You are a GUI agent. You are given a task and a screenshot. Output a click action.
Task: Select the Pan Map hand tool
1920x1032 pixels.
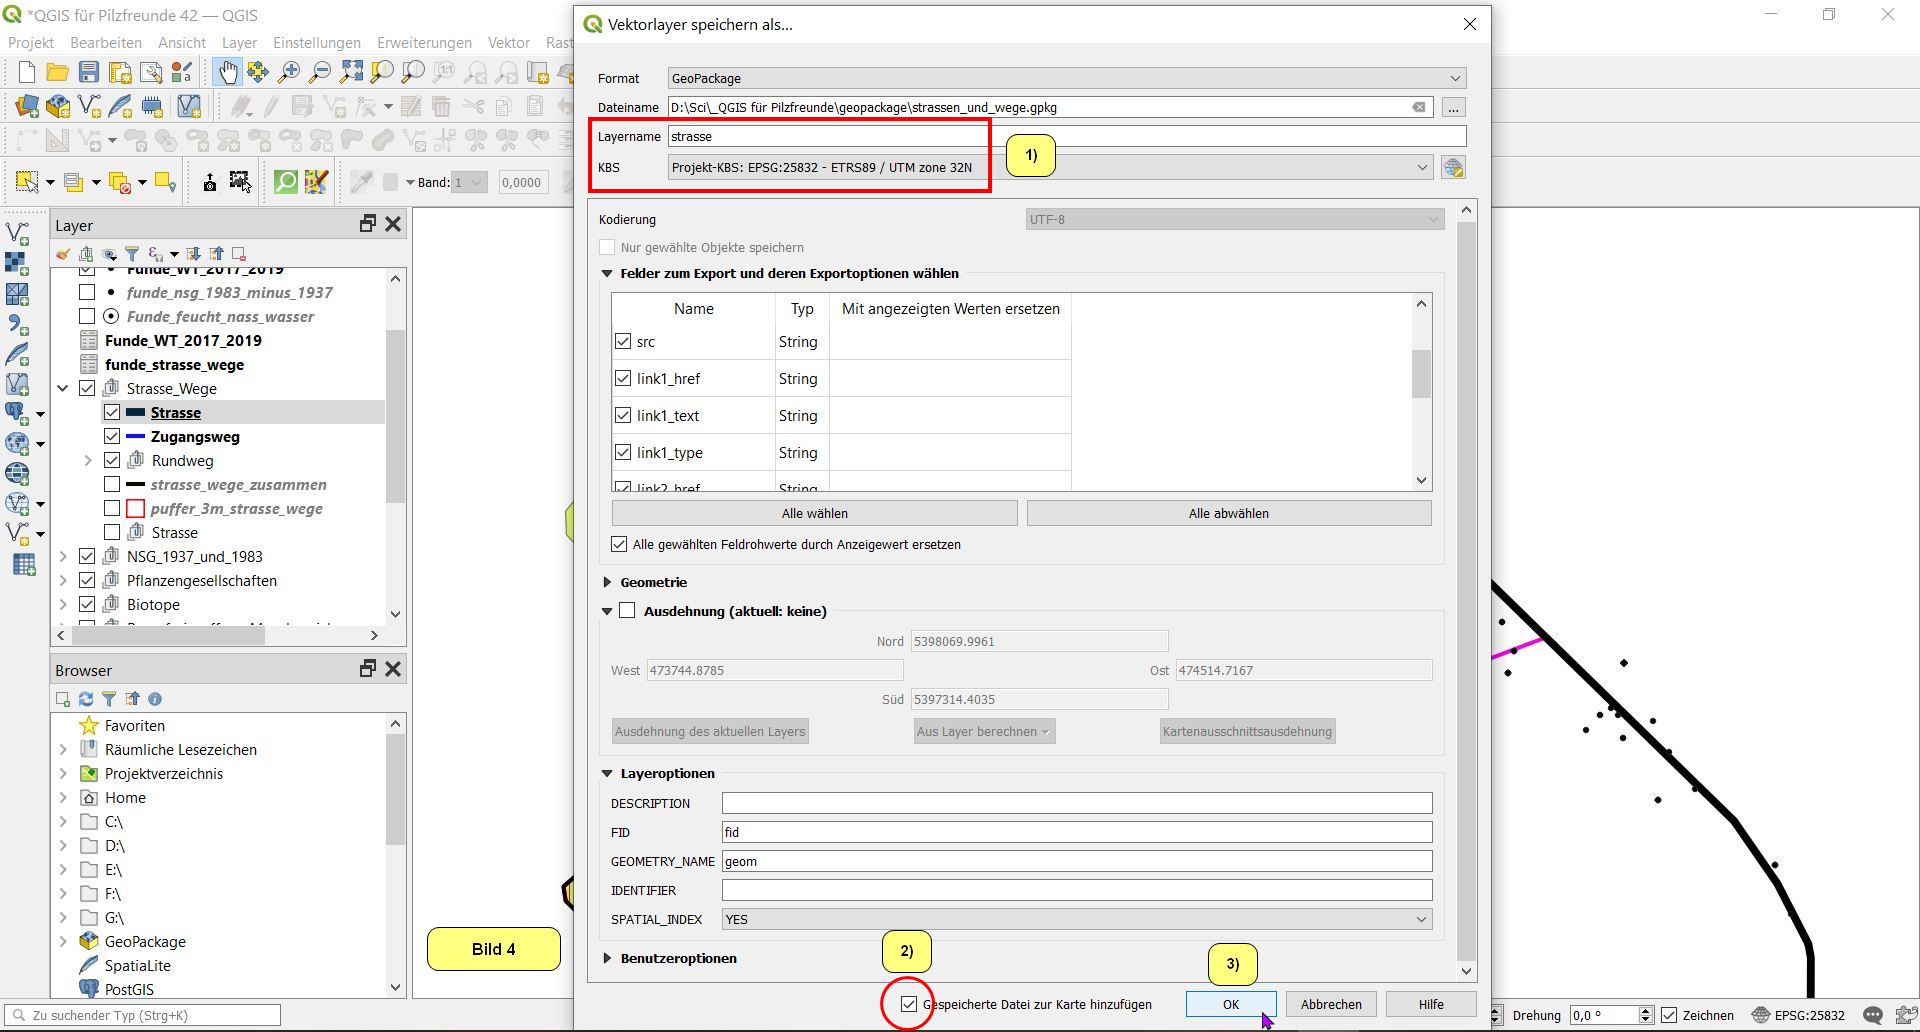(x=228, y=72)
